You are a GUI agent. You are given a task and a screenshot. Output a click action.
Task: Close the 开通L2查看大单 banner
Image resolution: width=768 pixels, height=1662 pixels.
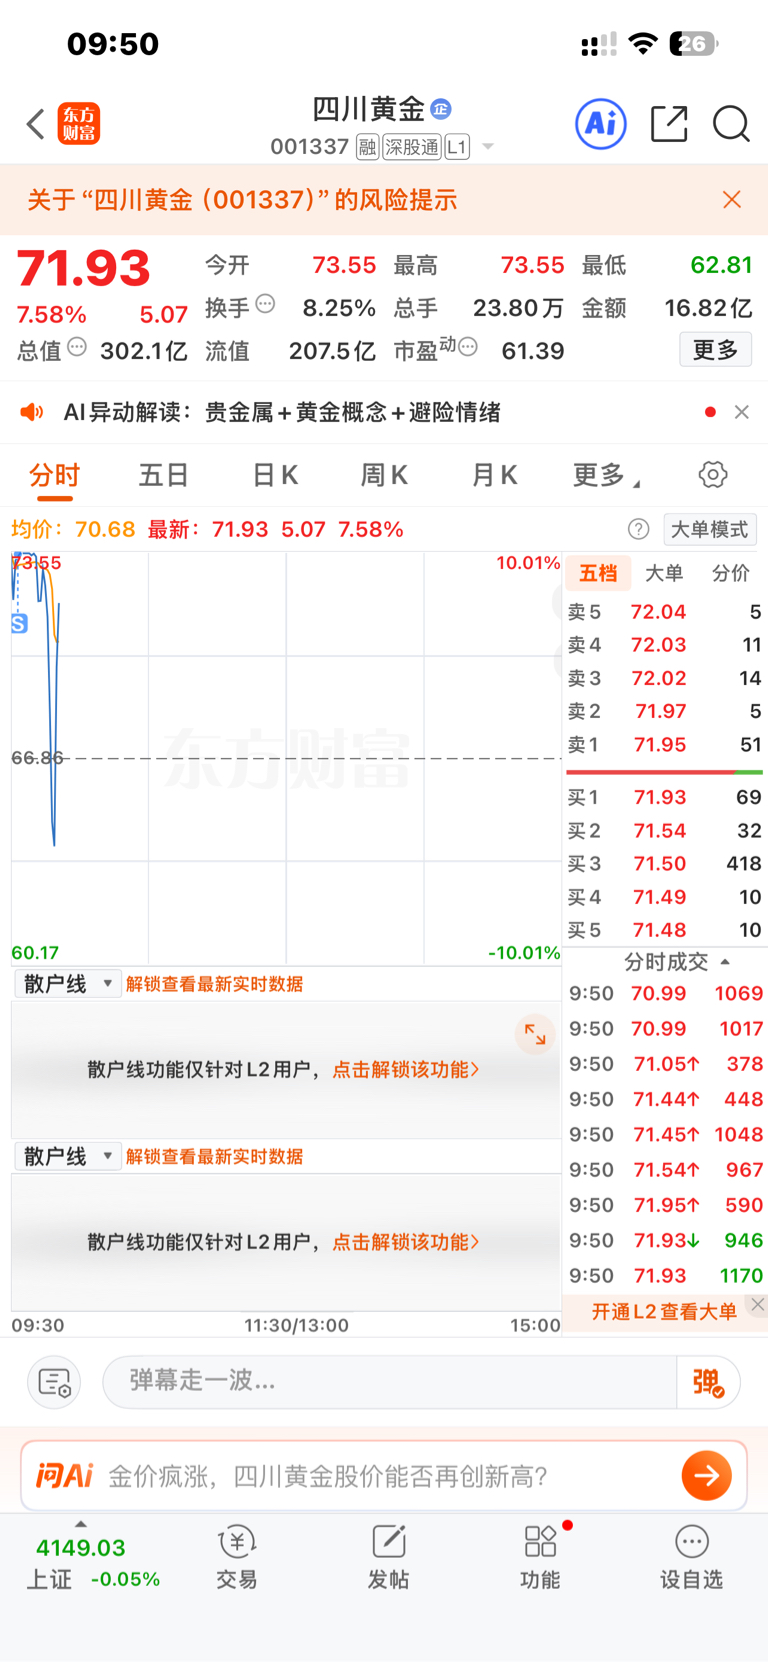pyautogui.click(x=758, y=1304)
